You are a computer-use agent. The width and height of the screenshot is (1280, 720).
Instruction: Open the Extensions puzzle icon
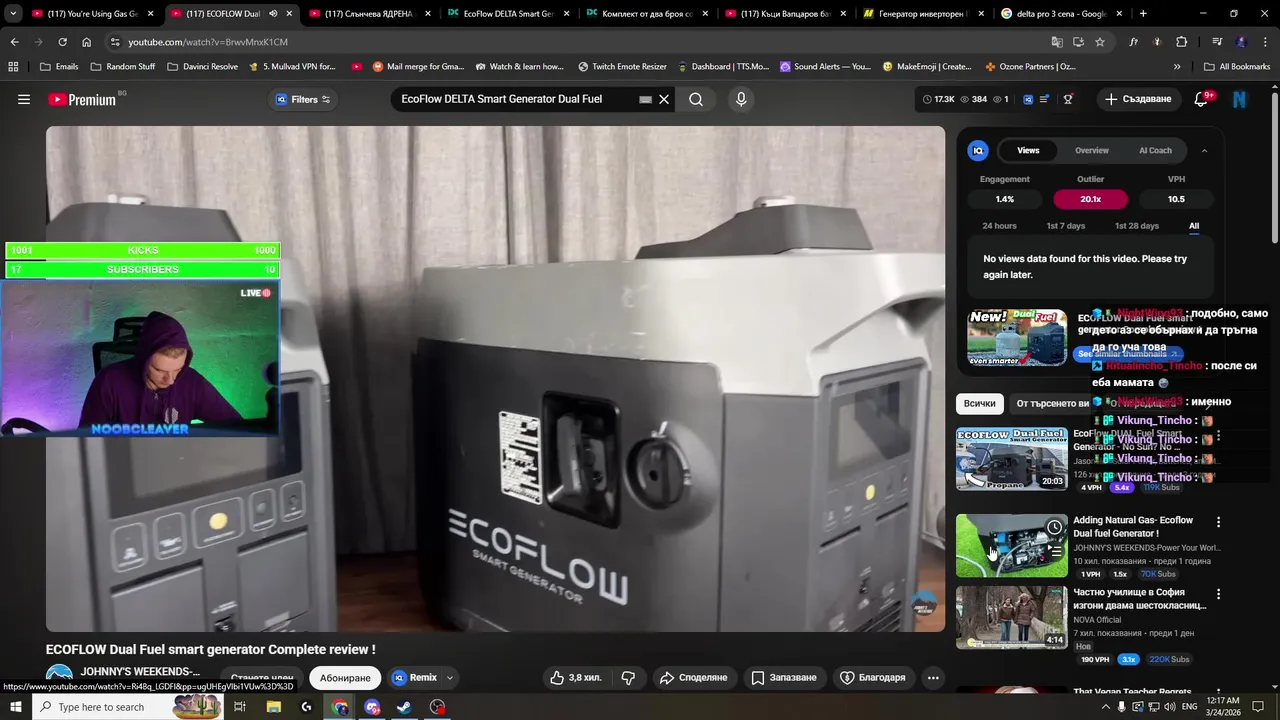[1181, 42]
